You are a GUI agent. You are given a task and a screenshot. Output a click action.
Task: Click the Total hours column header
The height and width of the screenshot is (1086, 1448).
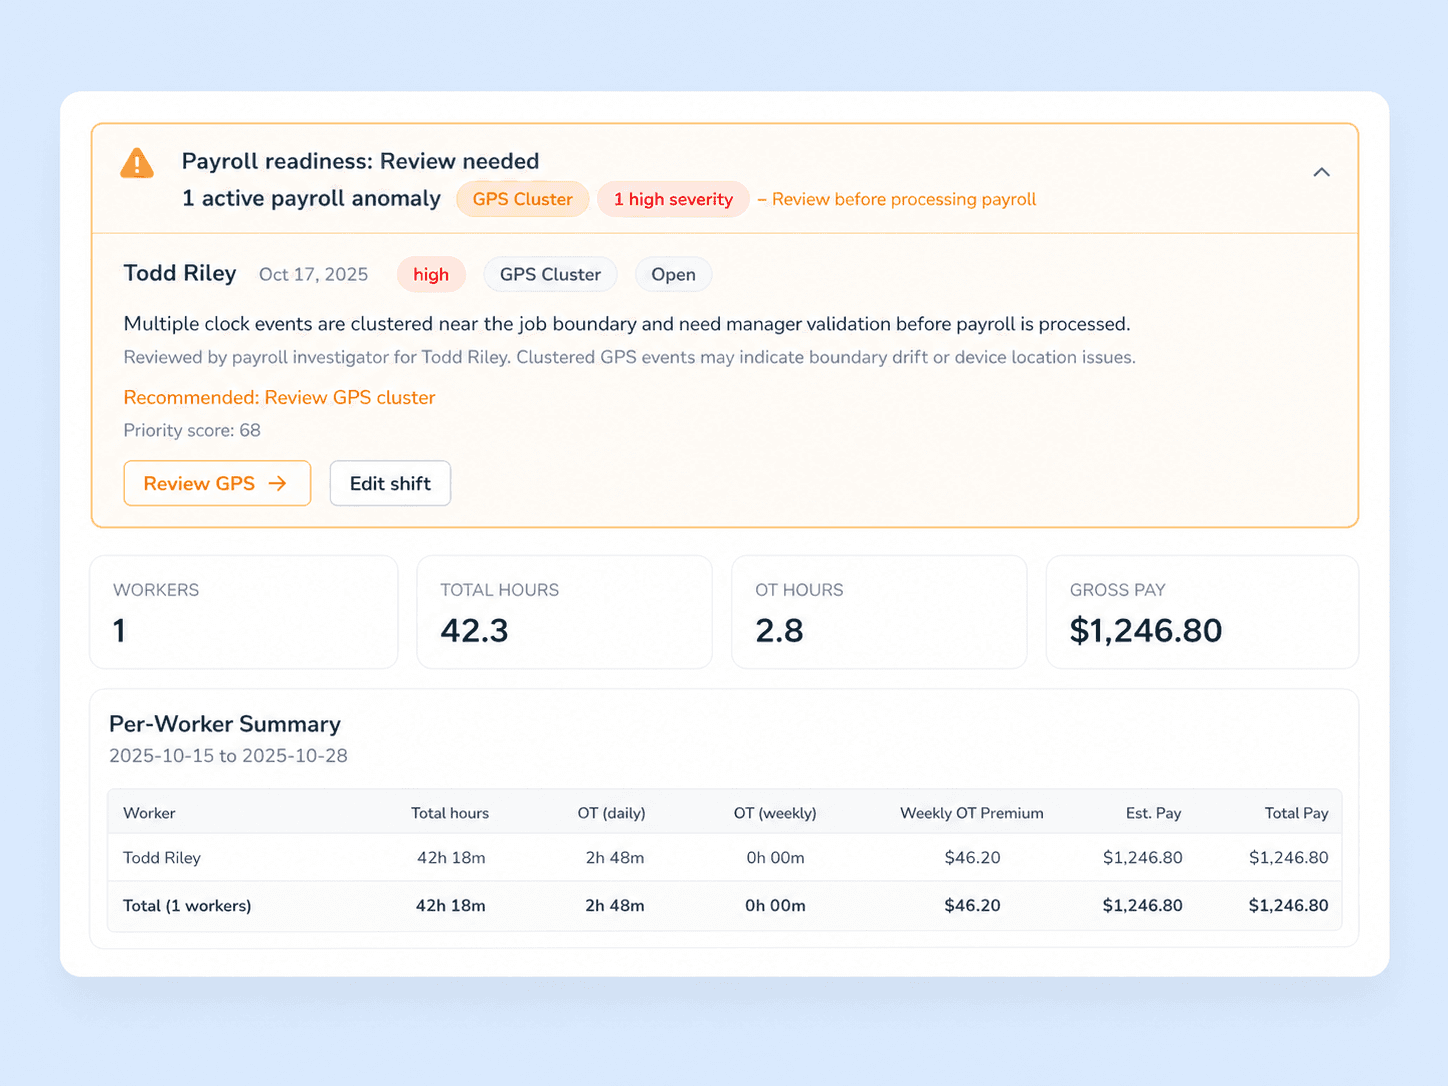tap(450, 813)
